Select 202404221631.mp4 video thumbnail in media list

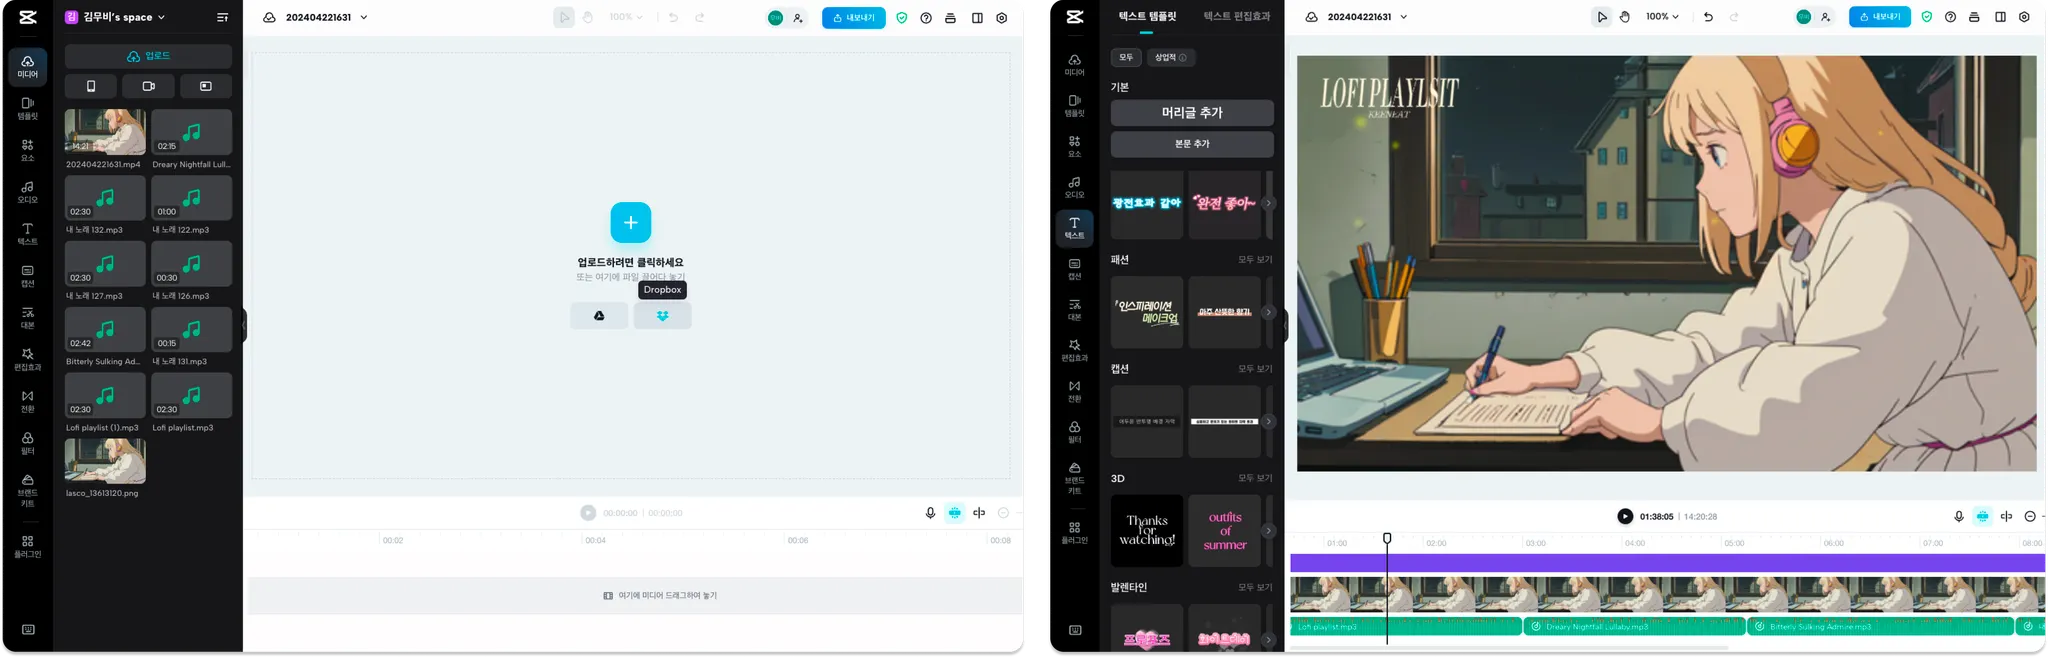[x=105, y=131]
